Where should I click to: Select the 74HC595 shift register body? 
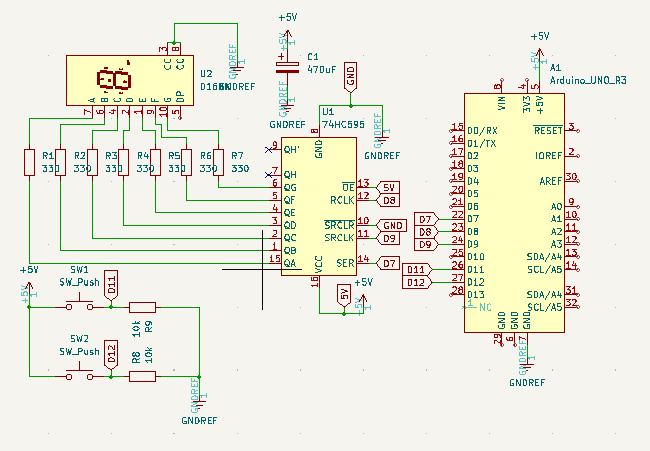point(319,206)
